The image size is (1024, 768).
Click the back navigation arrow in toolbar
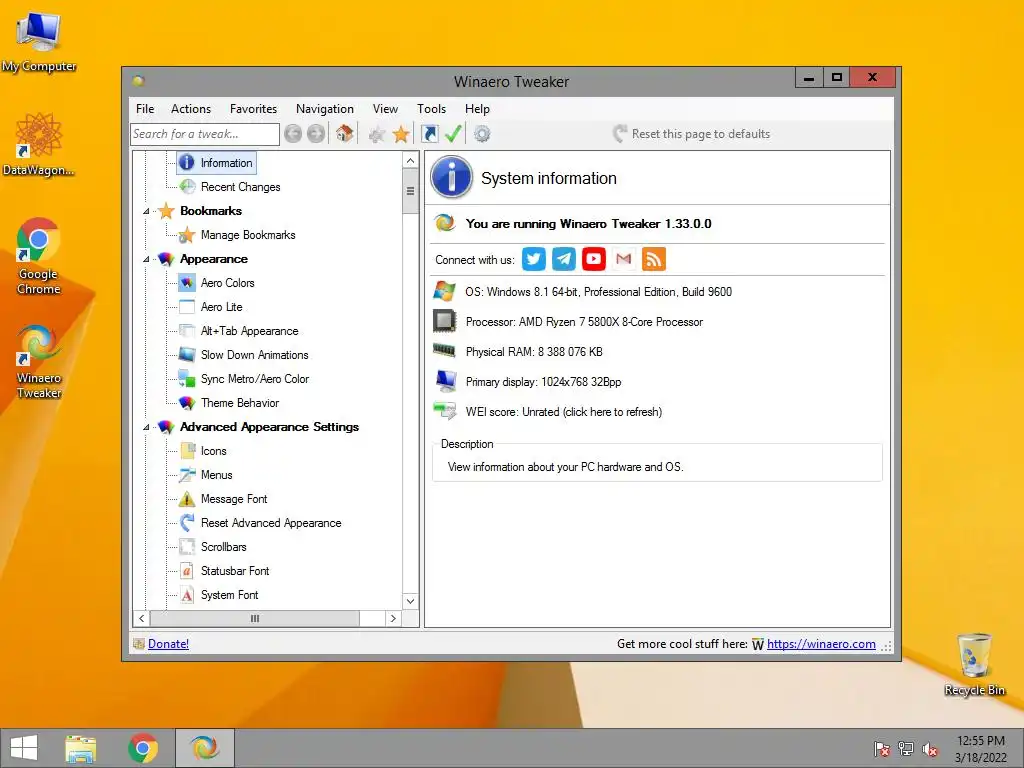point(293,134)
